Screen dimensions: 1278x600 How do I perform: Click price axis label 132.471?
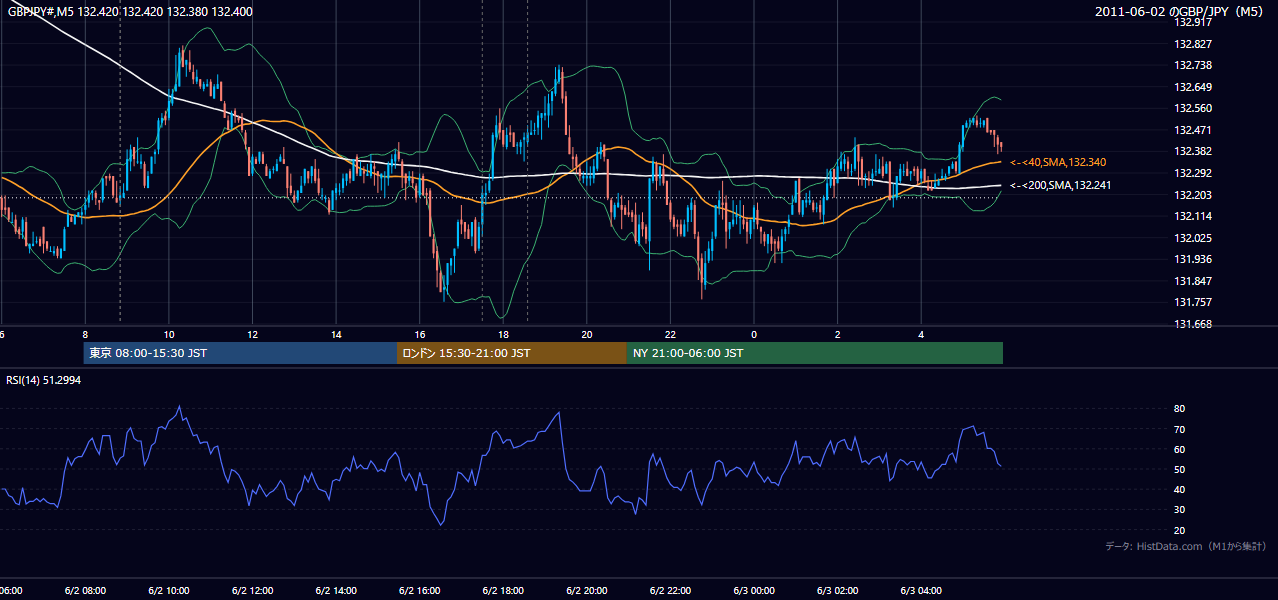1192,130
